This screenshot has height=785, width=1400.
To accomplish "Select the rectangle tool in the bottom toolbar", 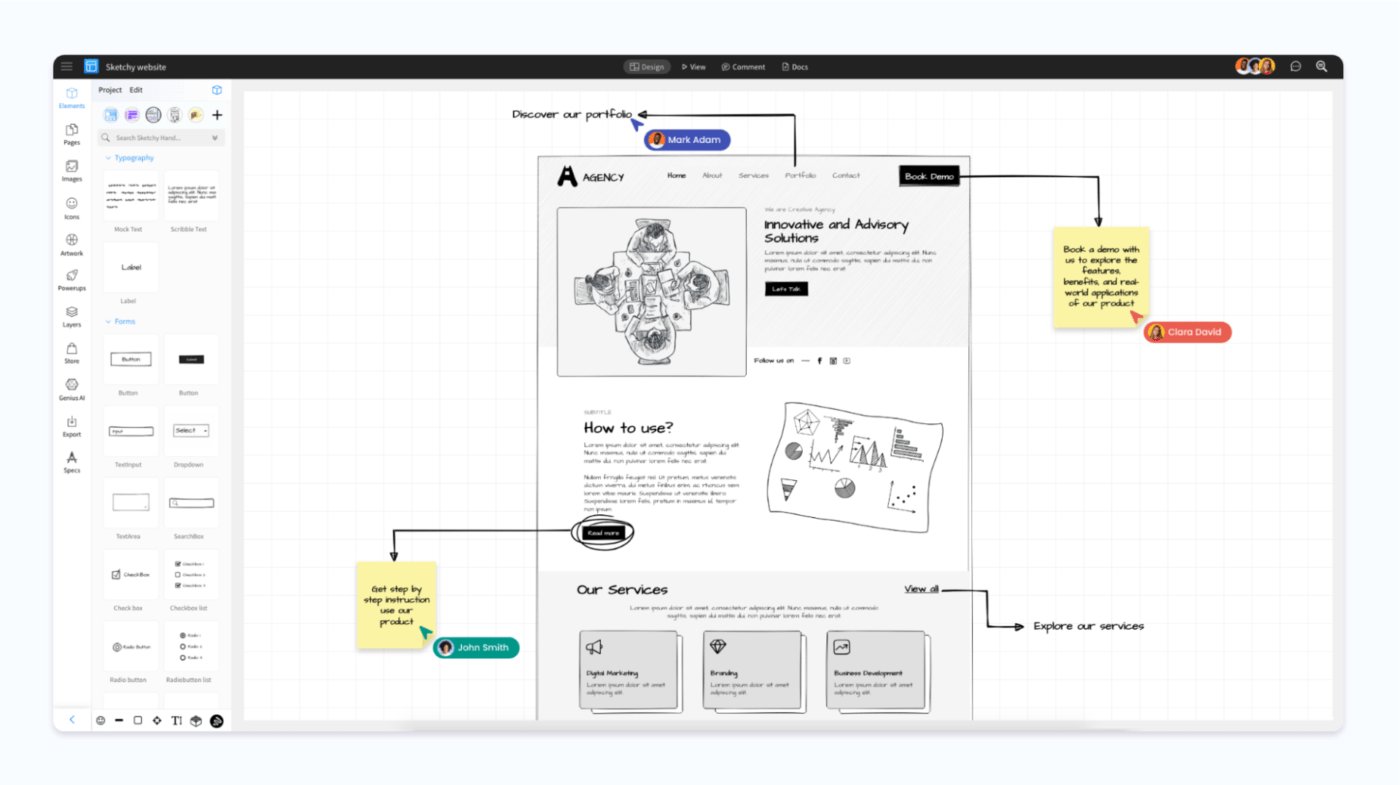I will (138, 720).
